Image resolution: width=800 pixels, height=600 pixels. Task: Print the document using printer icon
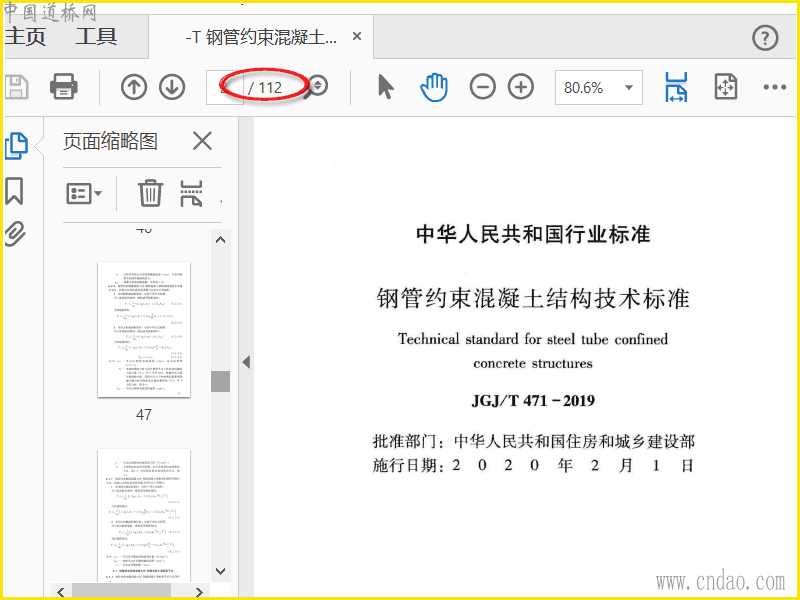tap(64, 86)
